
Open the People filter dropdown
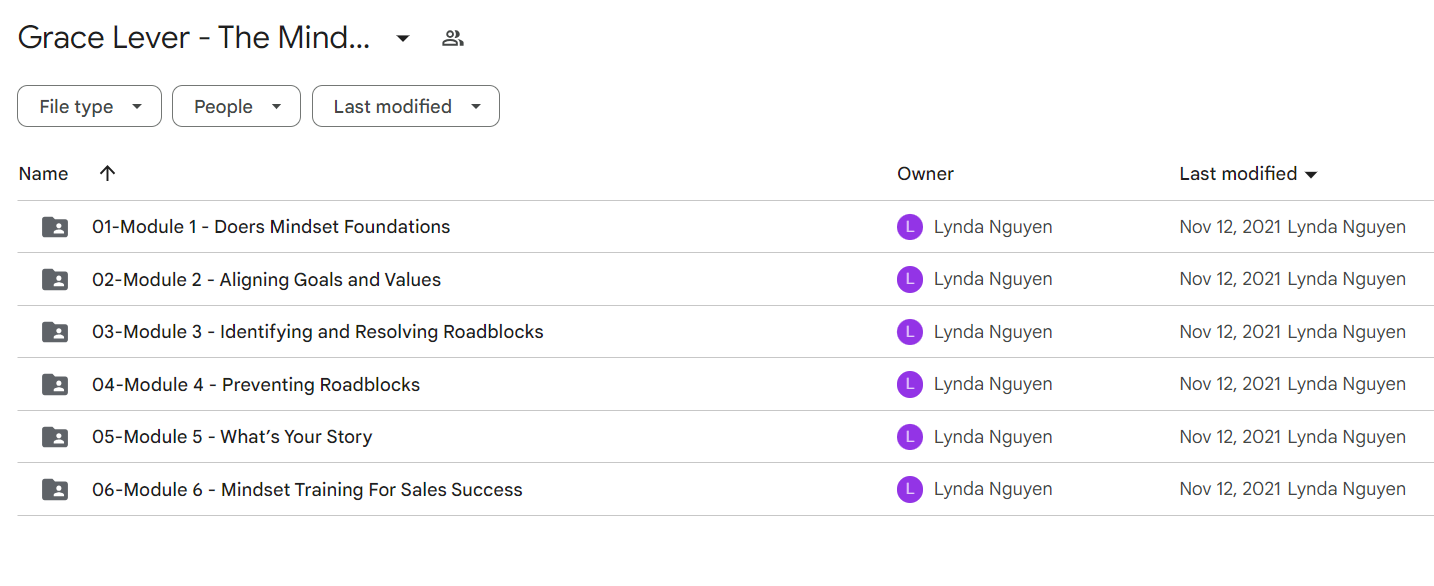[x=236, y=106]
